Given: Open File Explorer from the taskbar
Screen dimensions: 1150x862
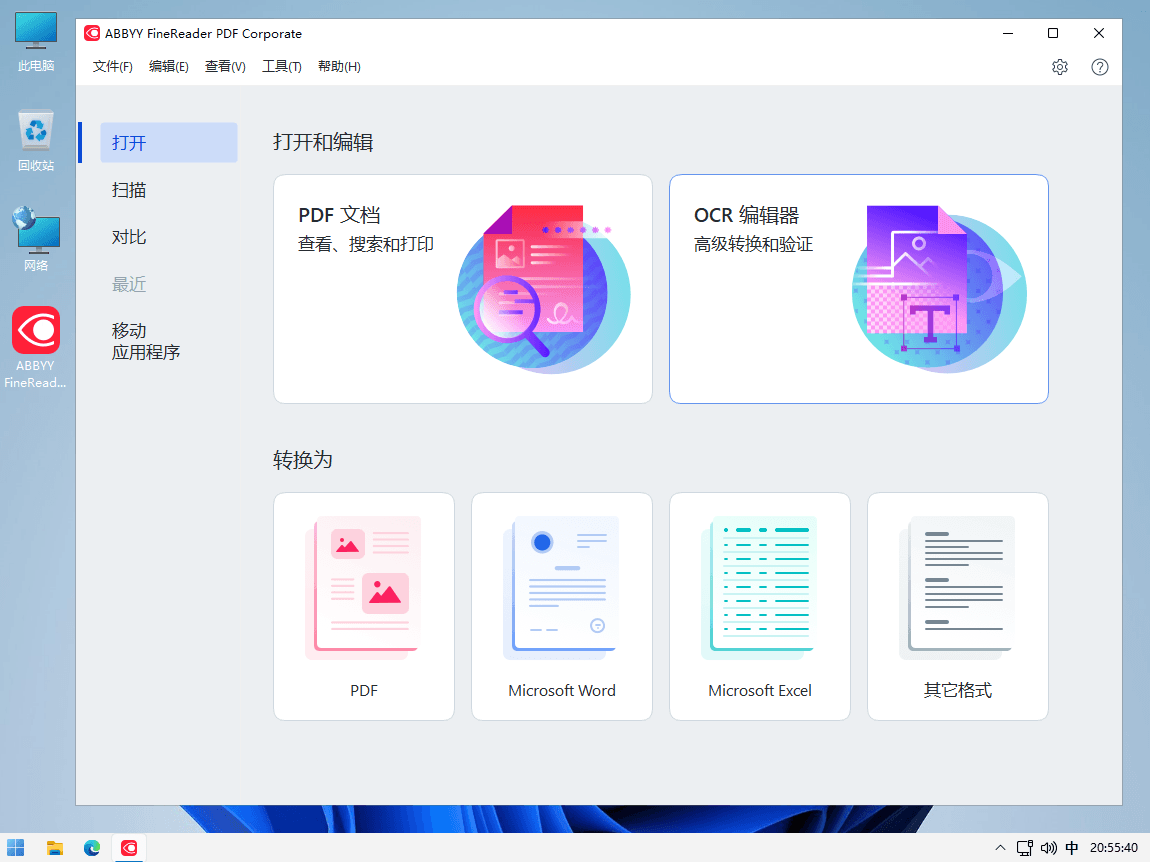Looking at the screenshot, I should pos(55,848).
